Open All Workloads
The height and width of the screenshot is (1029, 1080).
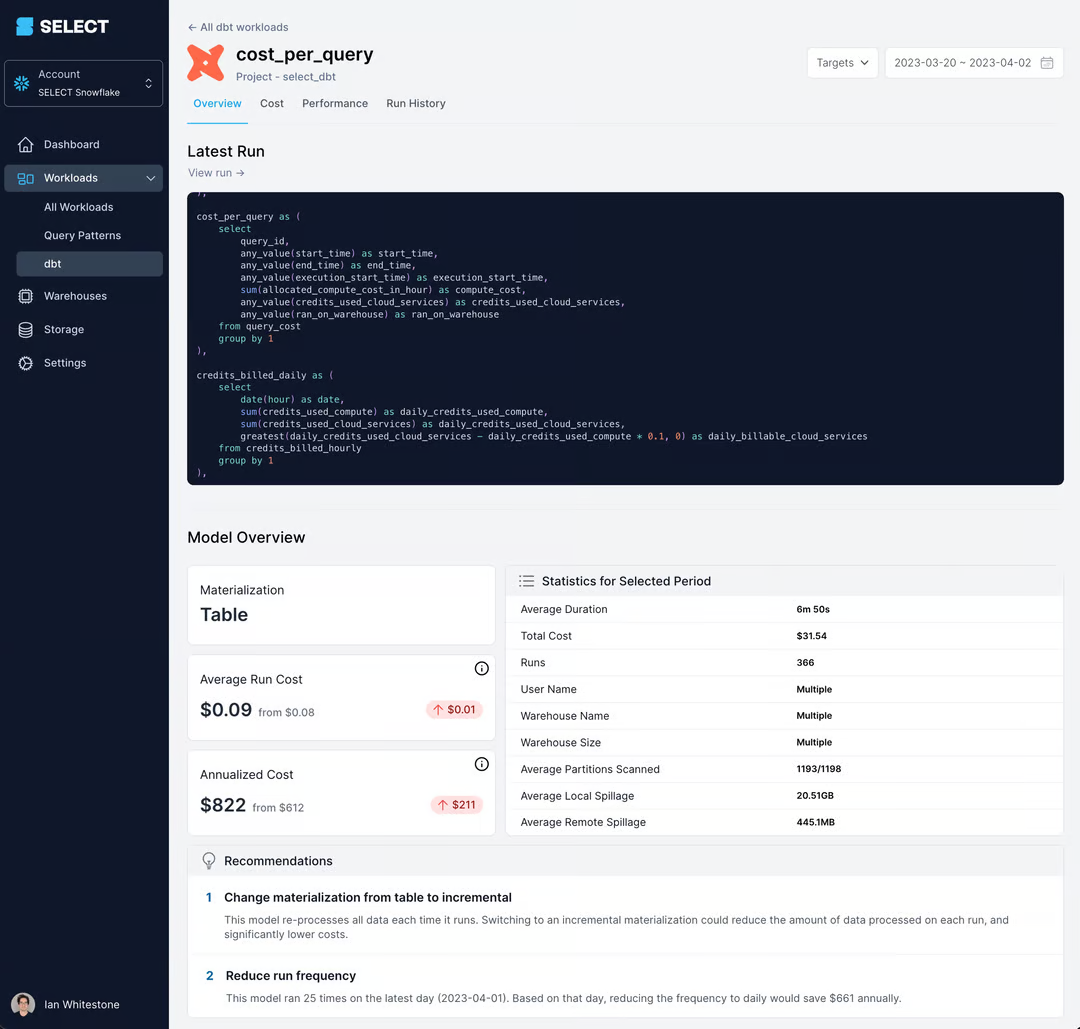point(79,207)
